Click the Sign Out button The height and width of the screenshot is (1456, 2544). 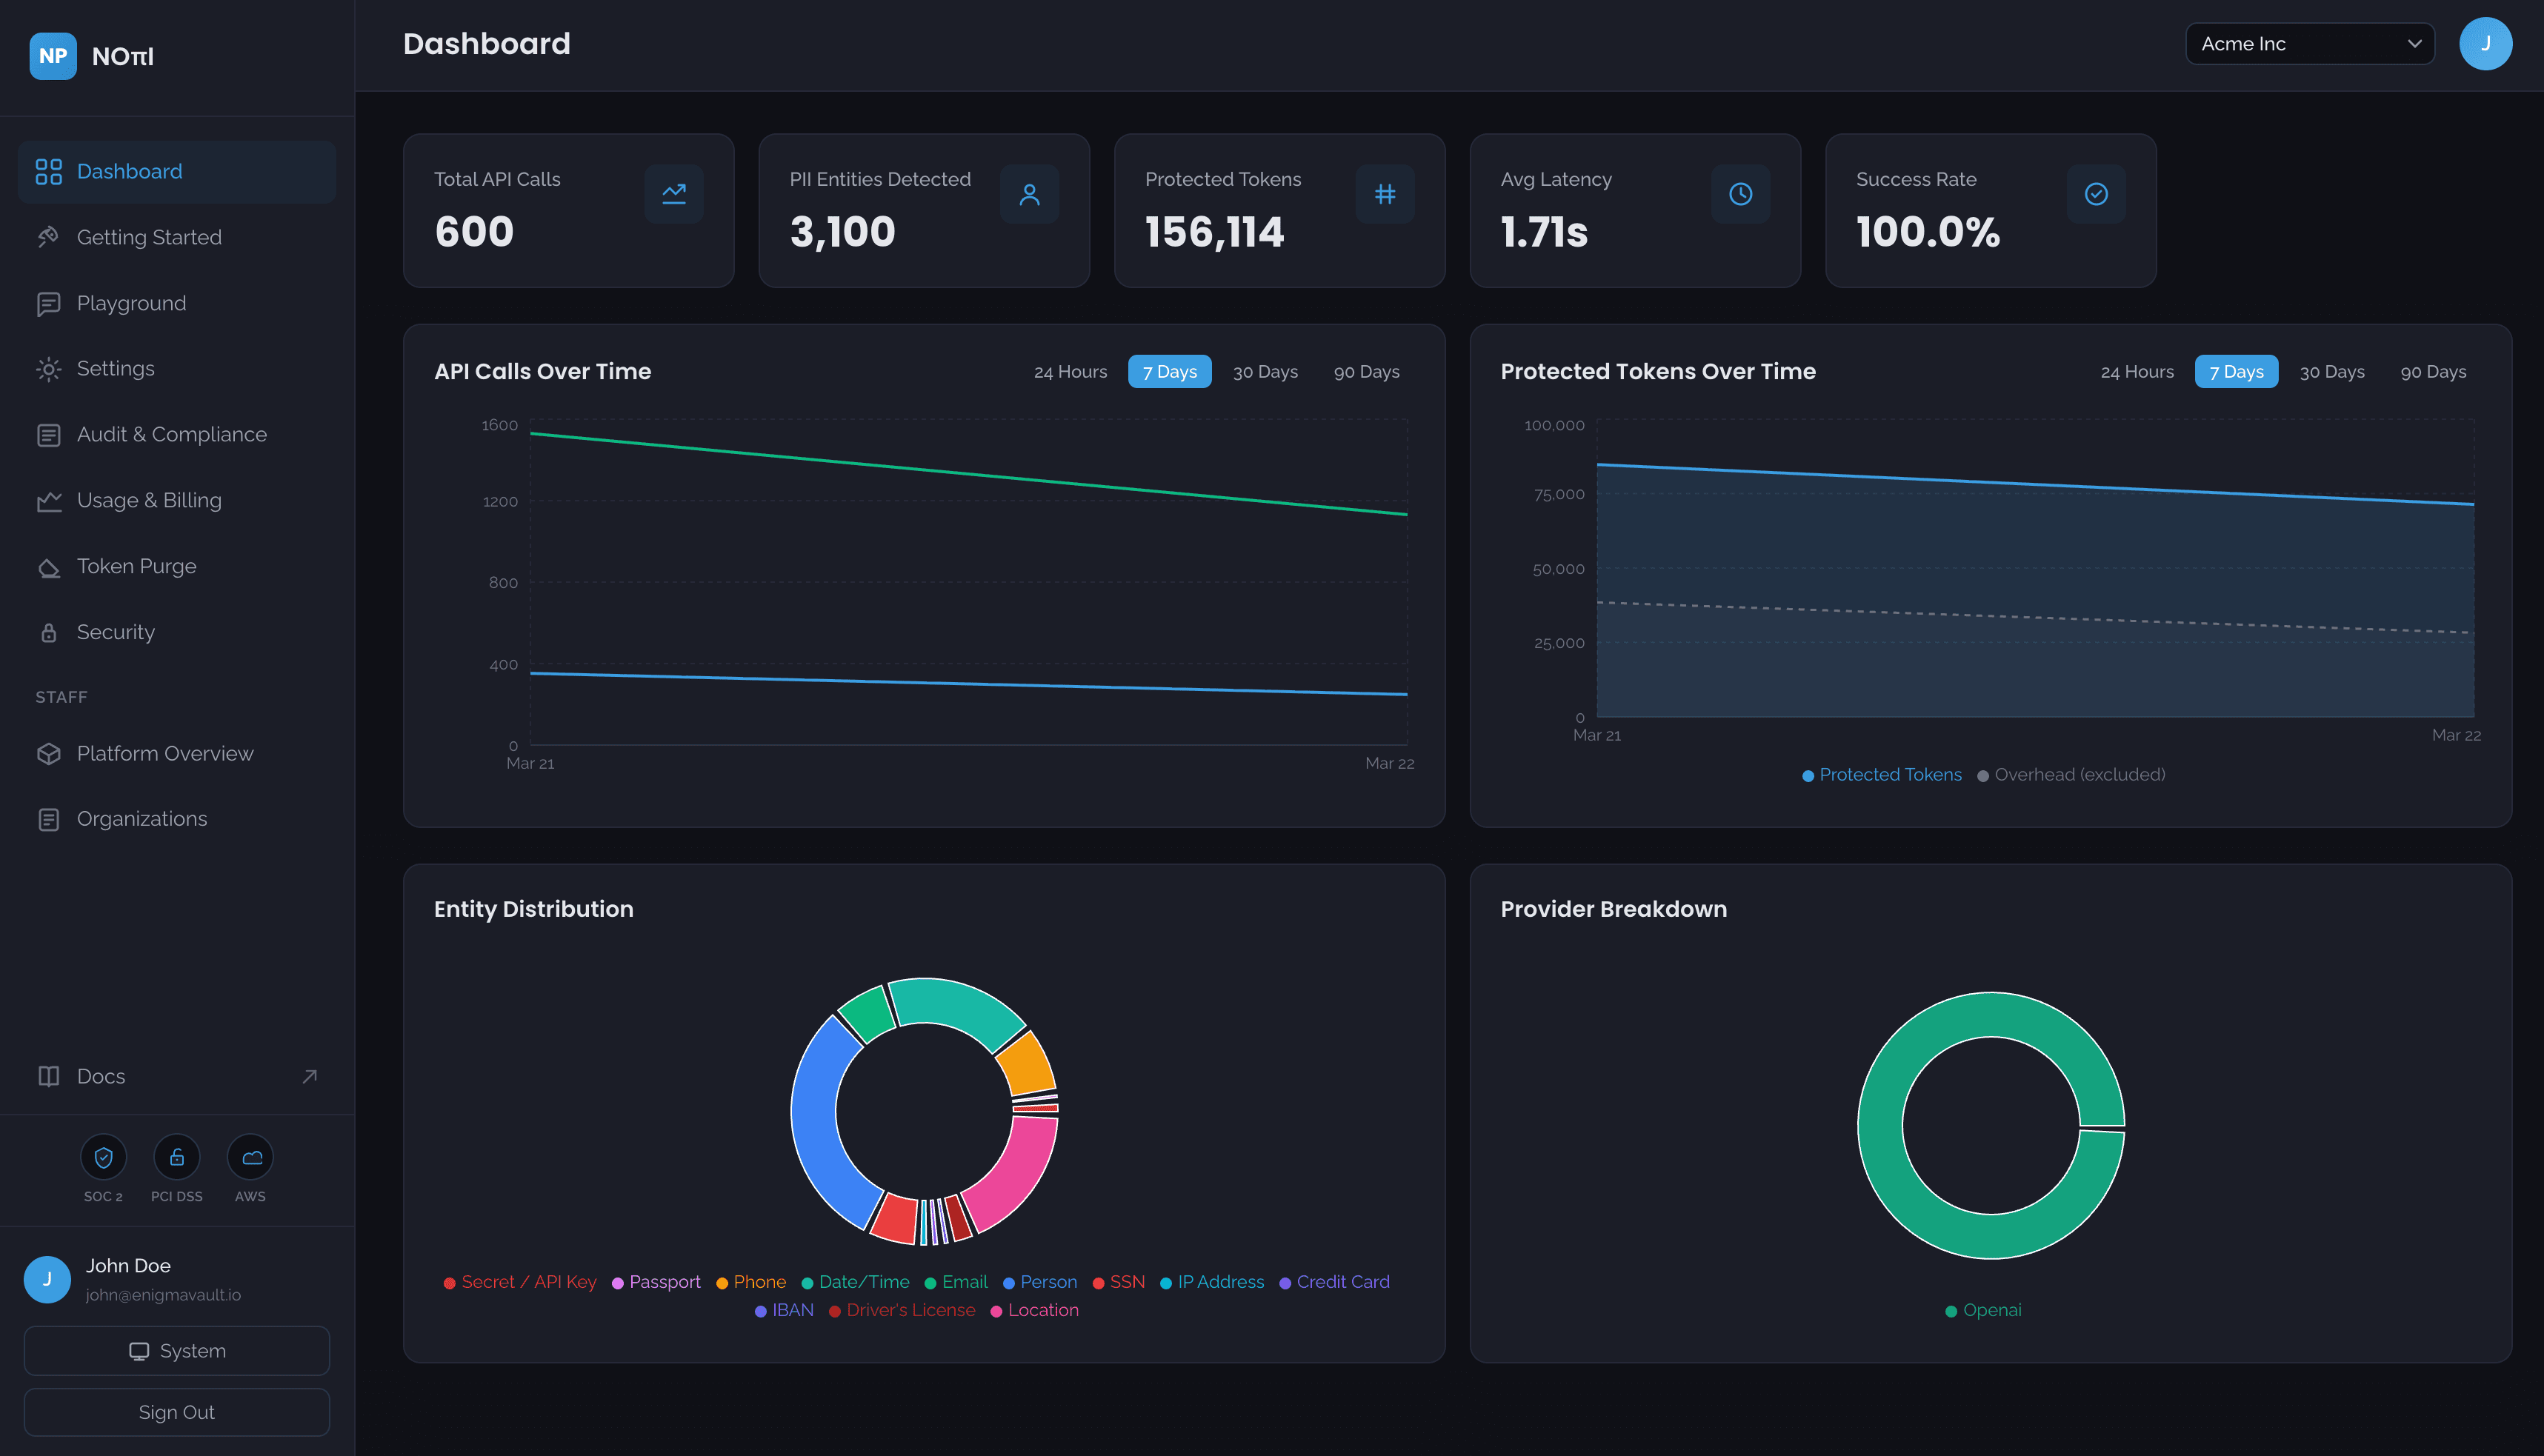click(177, 1412)
